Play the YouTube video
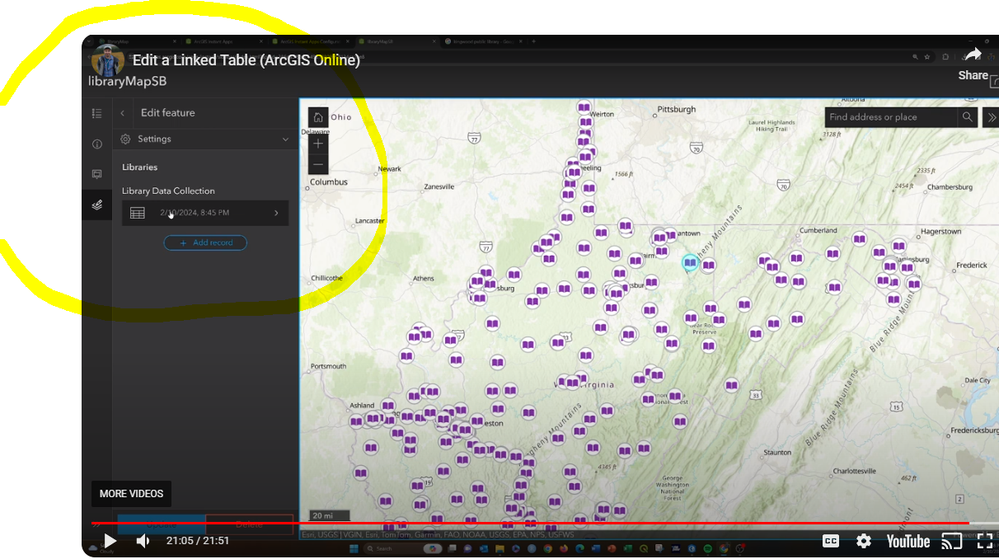The image size is (999, 560). (x=110, y=541)
